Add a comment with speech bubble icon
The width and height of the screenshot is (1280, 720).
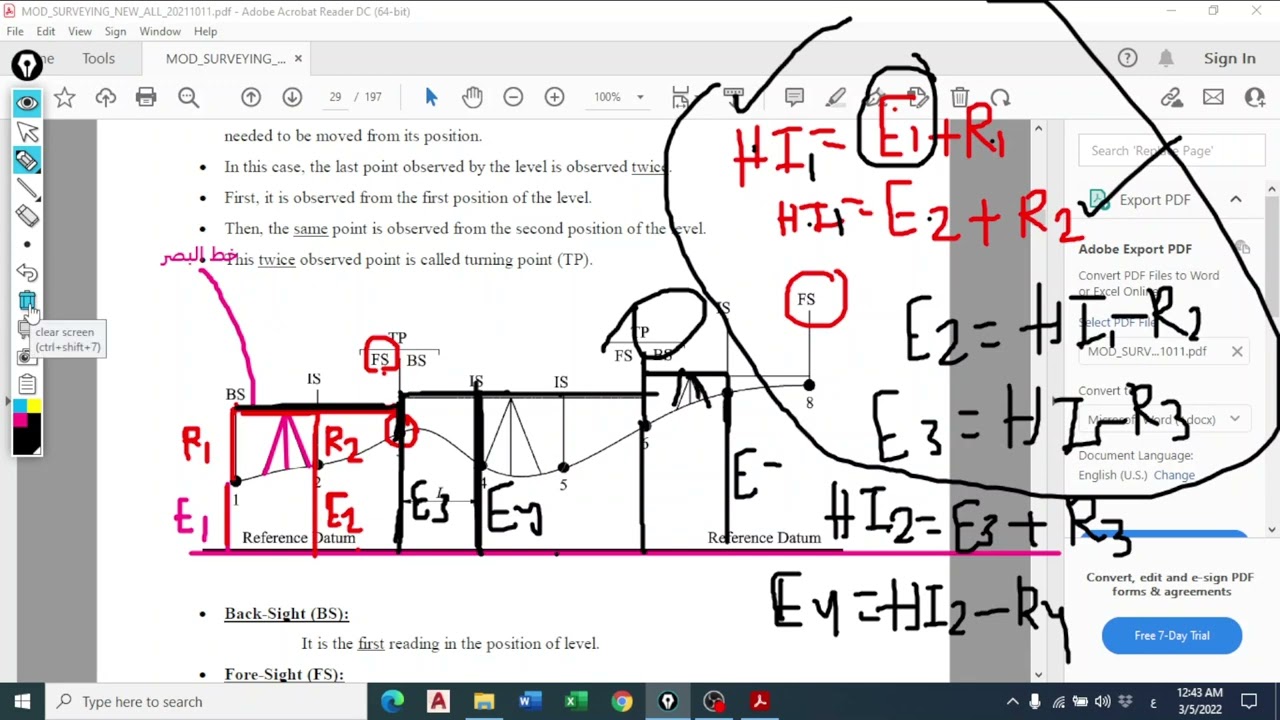[x=794, y=97]
